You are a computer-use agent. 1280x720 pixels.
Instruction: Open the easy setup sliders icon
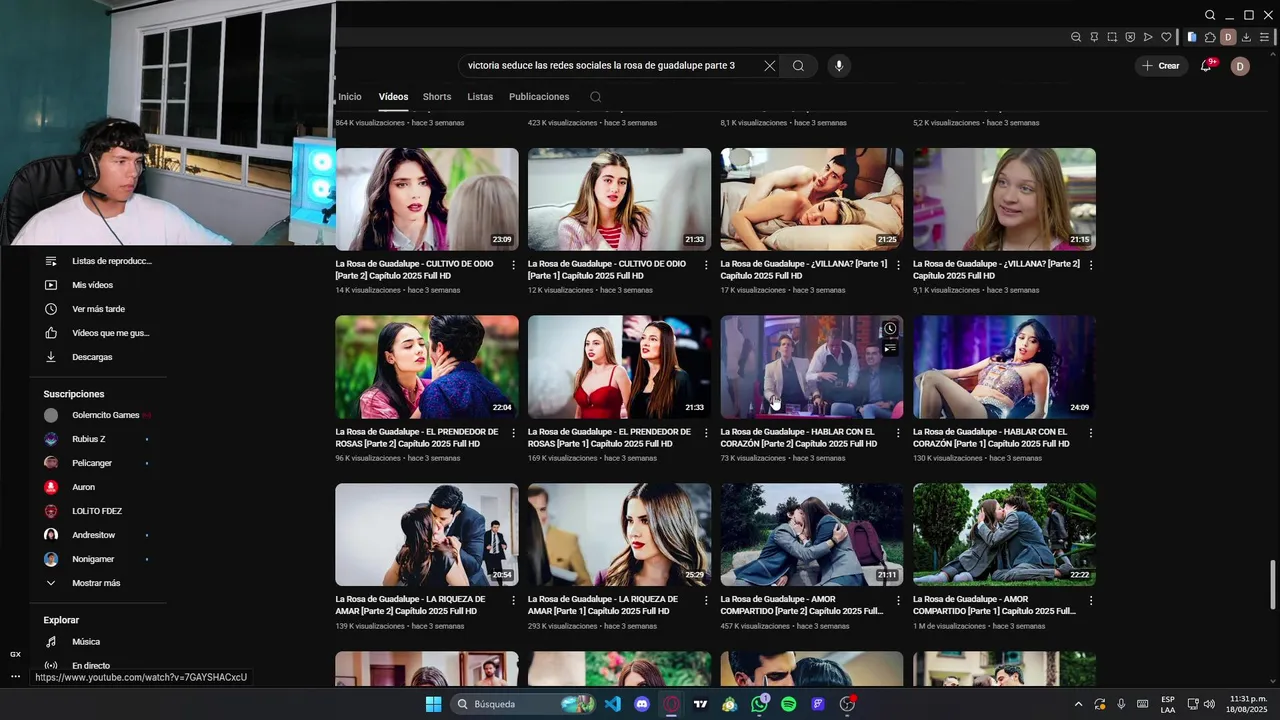(x=1264, y=37)
